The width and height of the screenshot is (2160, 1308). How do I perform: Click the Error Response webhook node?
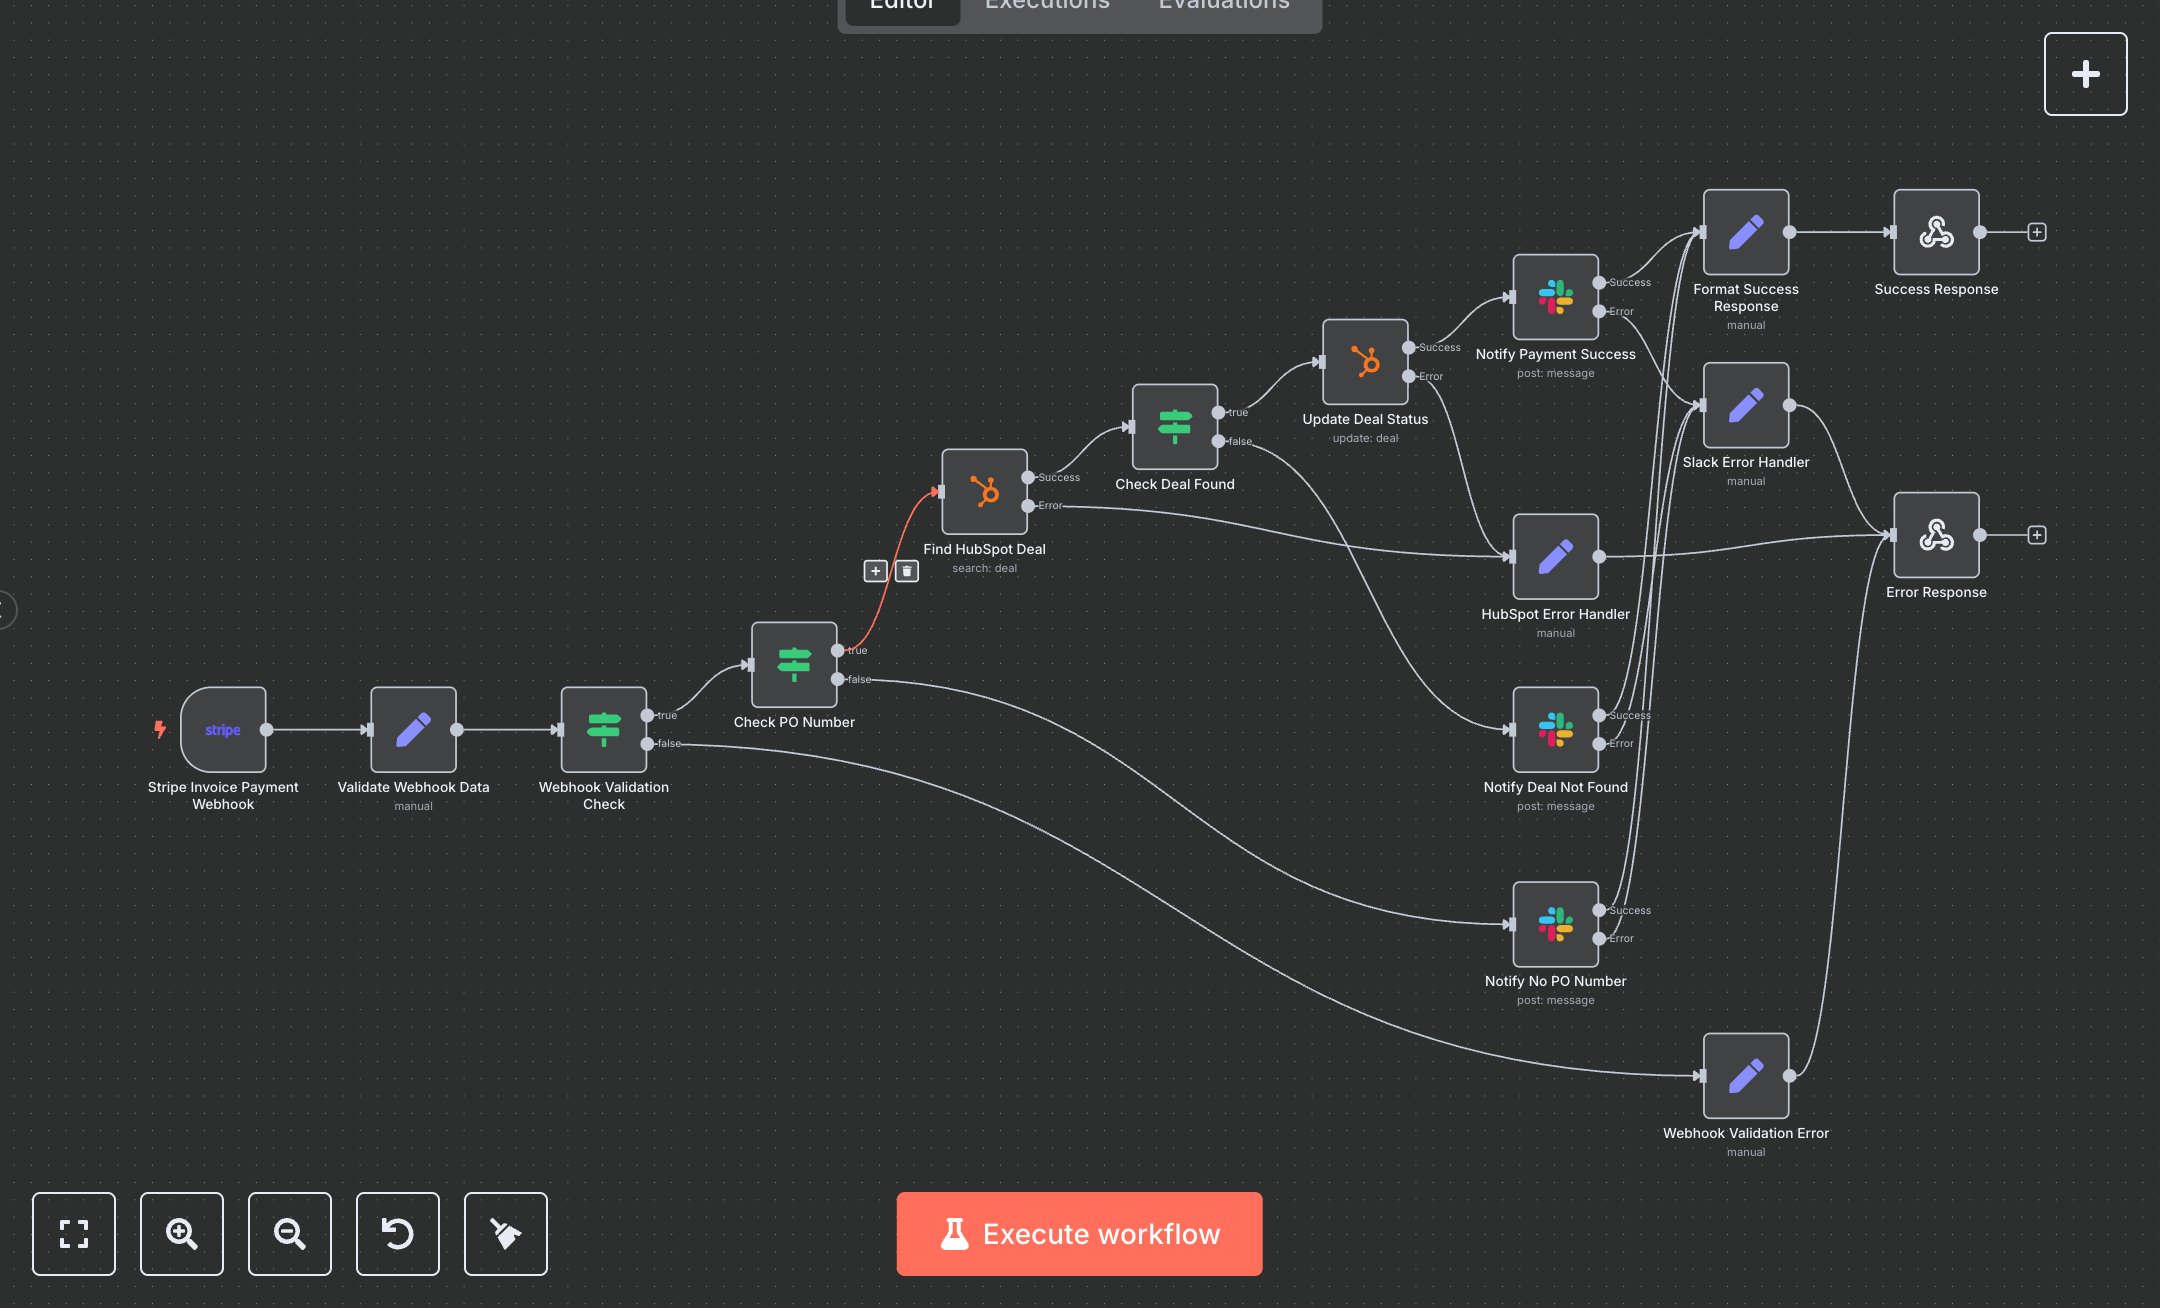coord(1936,535)
